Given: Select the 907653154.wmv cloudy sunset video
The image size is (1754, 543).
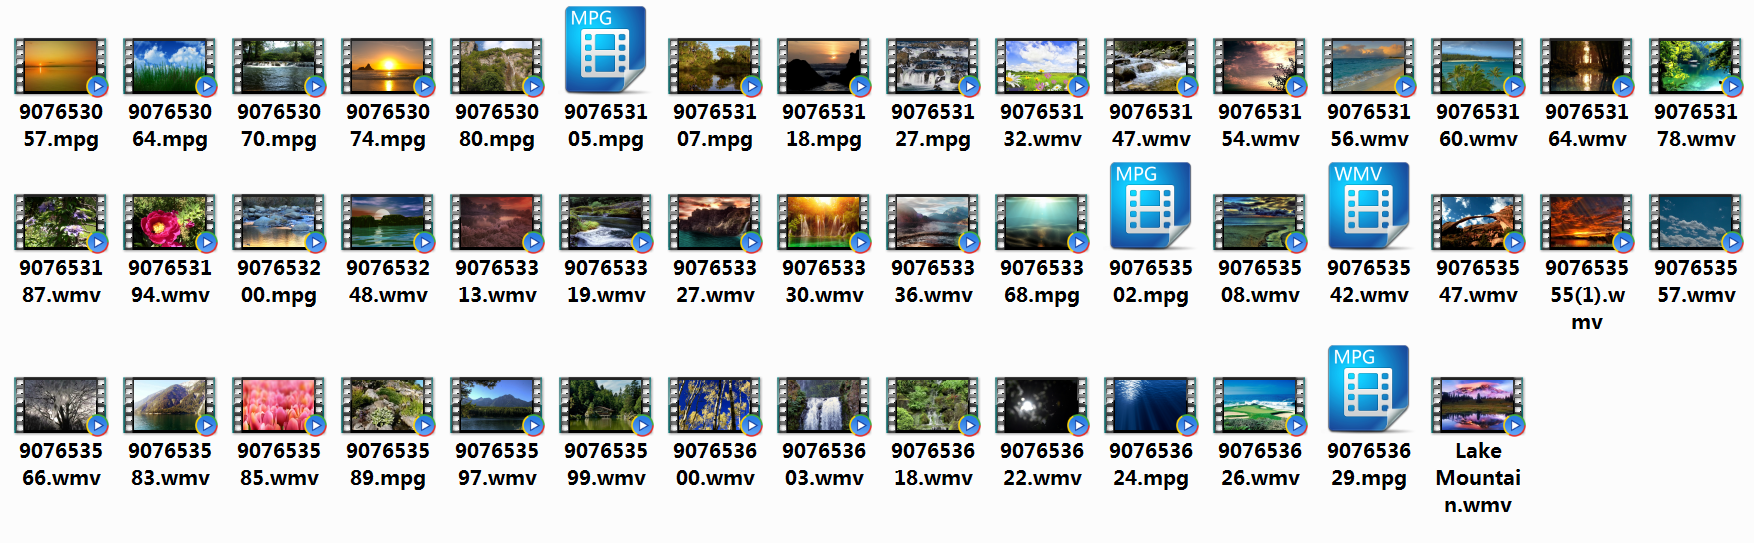Looking at the screenshot, I should [x=1260, y=67].
